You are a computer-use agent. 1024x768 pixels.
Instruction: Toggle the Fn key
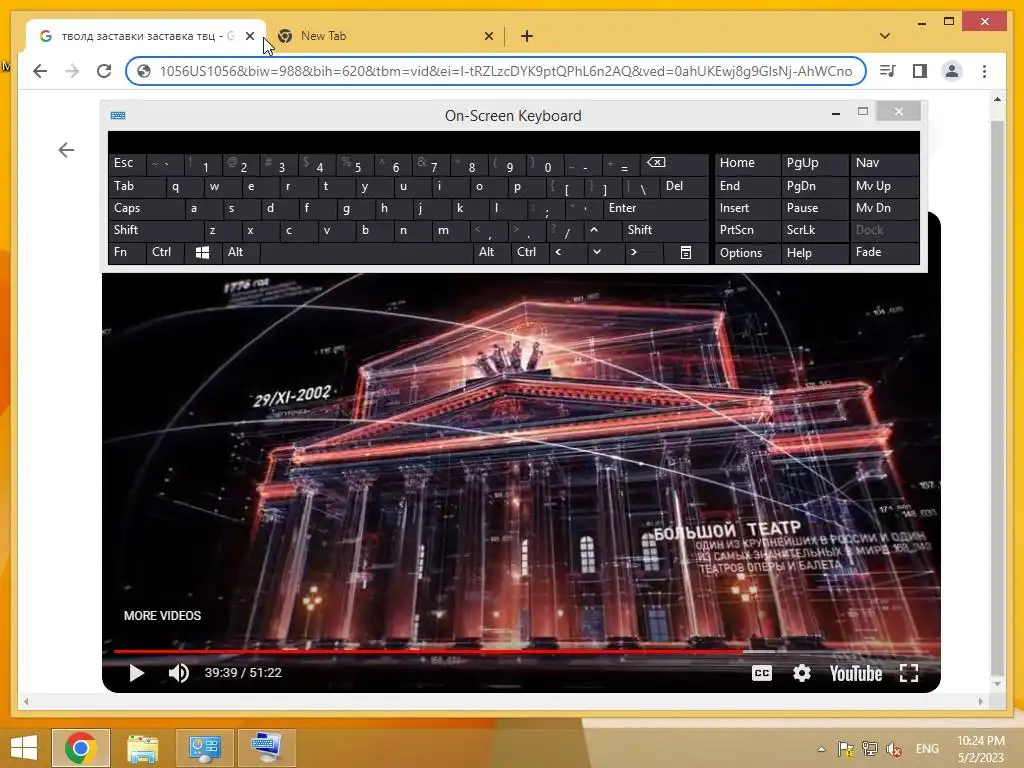coord(127,253)
